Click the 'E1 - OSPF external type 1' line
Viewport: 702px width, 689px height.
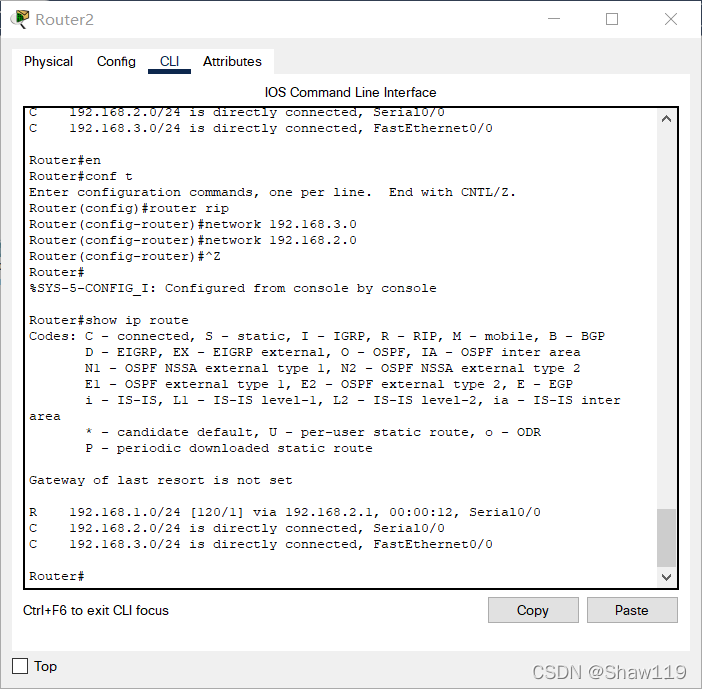(x=329, y=385)
